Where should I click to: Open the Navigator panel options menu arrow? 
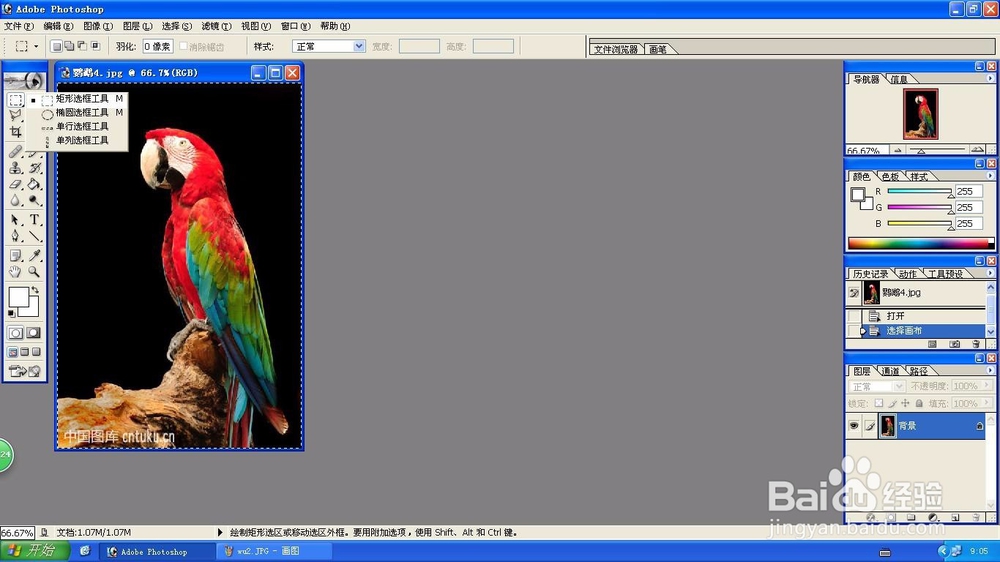click(x=990, y=78)
